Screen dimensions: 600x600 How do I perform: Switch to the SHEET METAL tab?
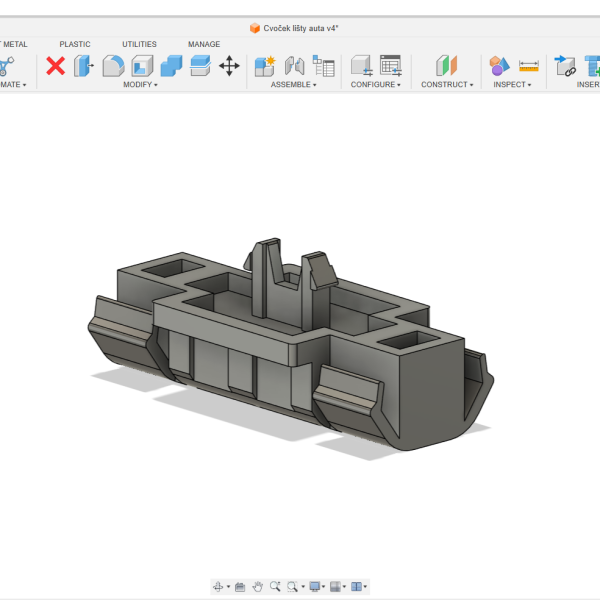[14, 44]
